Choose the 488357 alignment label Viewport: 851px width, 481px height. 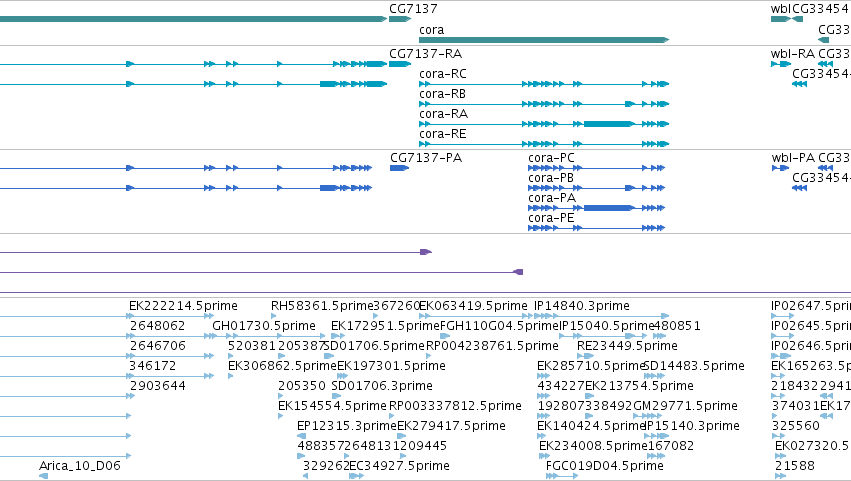coord(320,447)
